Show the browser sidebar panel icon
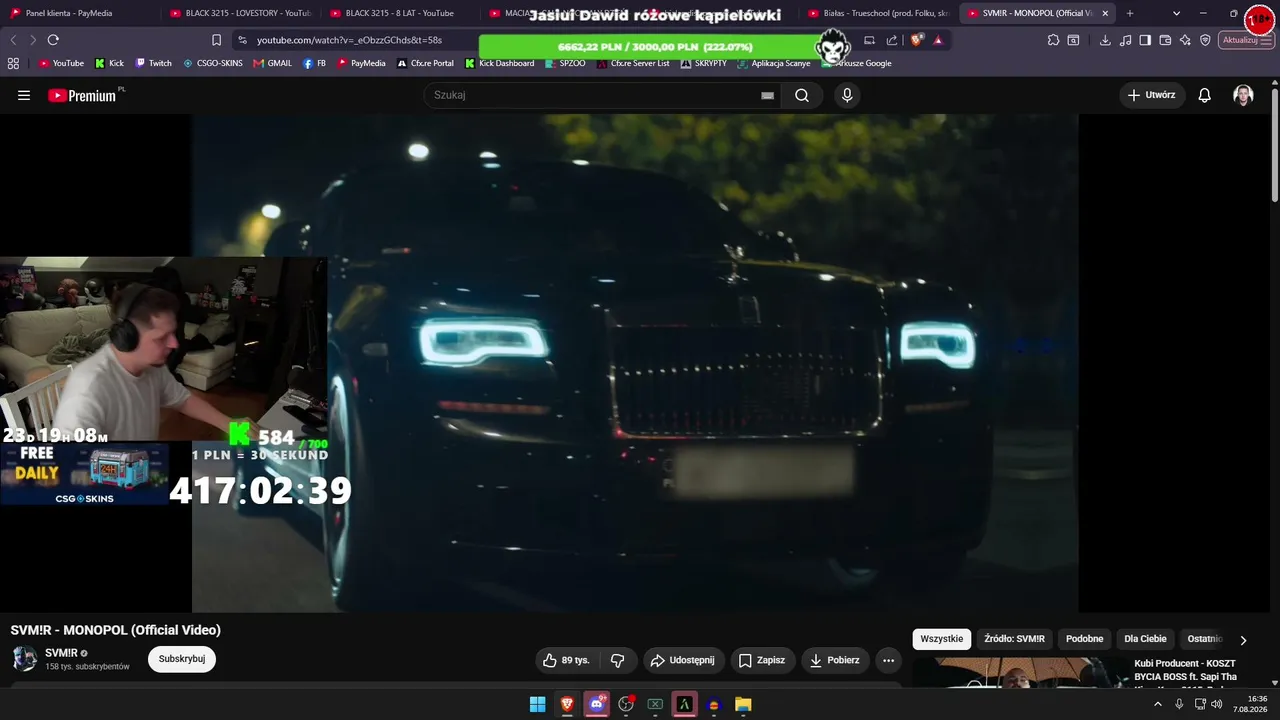 click(1145, 40)
